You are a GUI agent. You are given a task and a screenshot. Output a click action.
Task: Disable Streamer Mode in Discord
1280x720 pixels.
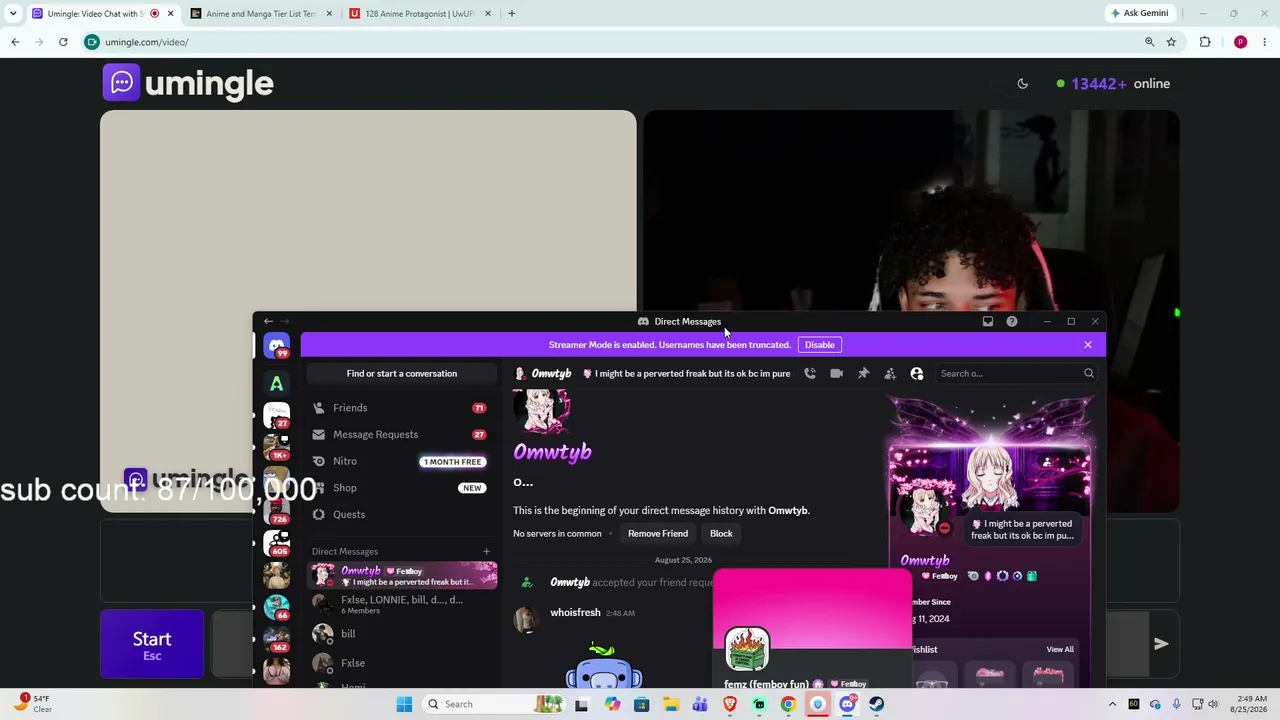[x=819, y=345]
